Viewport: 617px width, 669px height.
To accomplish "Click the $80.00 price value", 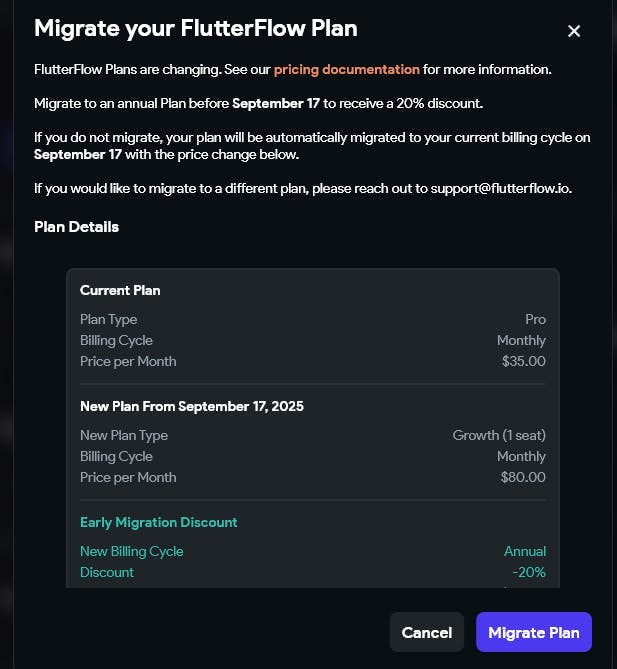I will 523,477.
